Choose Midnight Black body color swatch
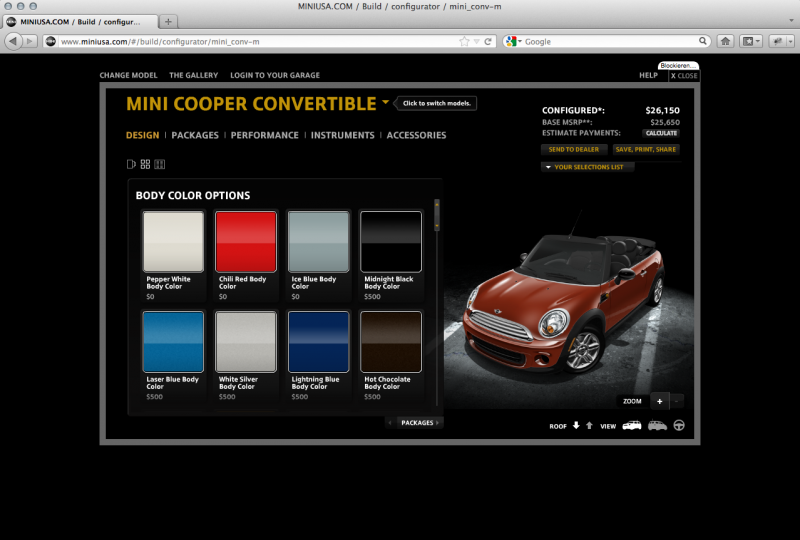800x540 pixels. click(391, 241)
